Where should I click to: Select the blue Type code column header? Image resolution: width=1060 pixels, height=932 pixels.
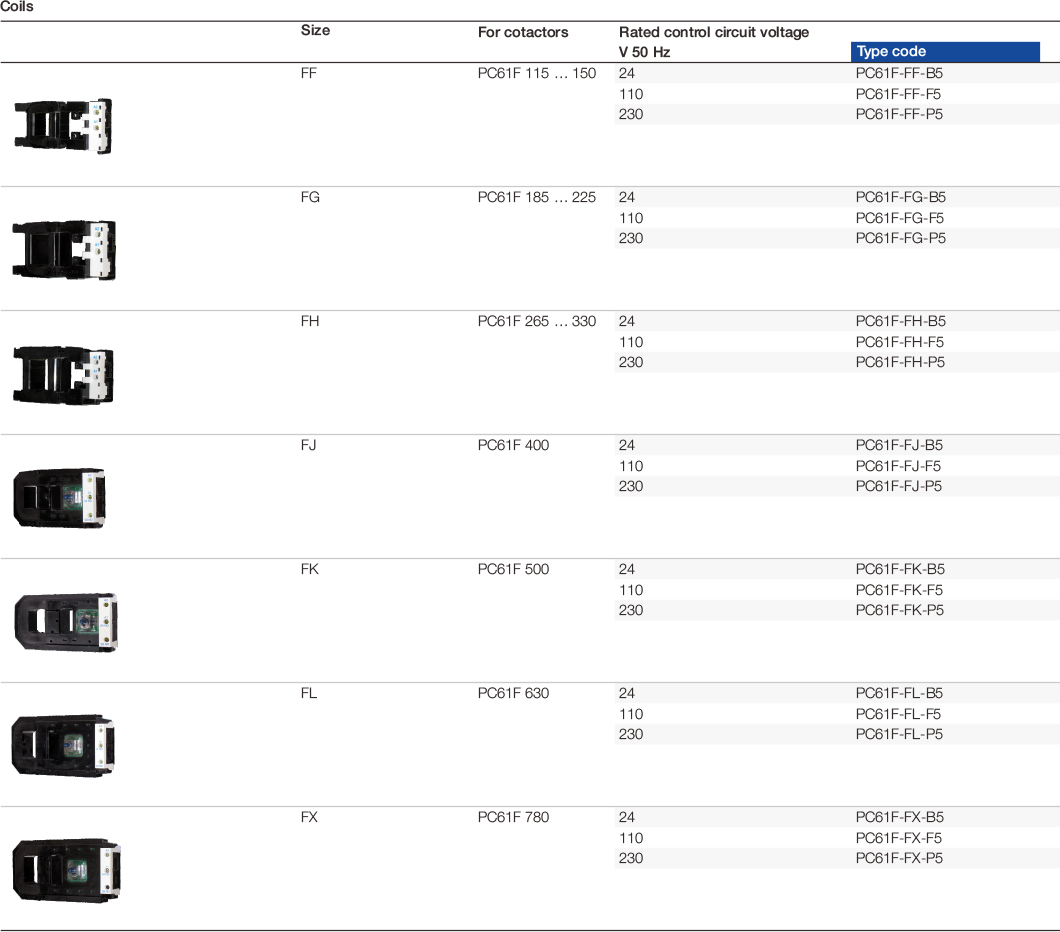945,51
